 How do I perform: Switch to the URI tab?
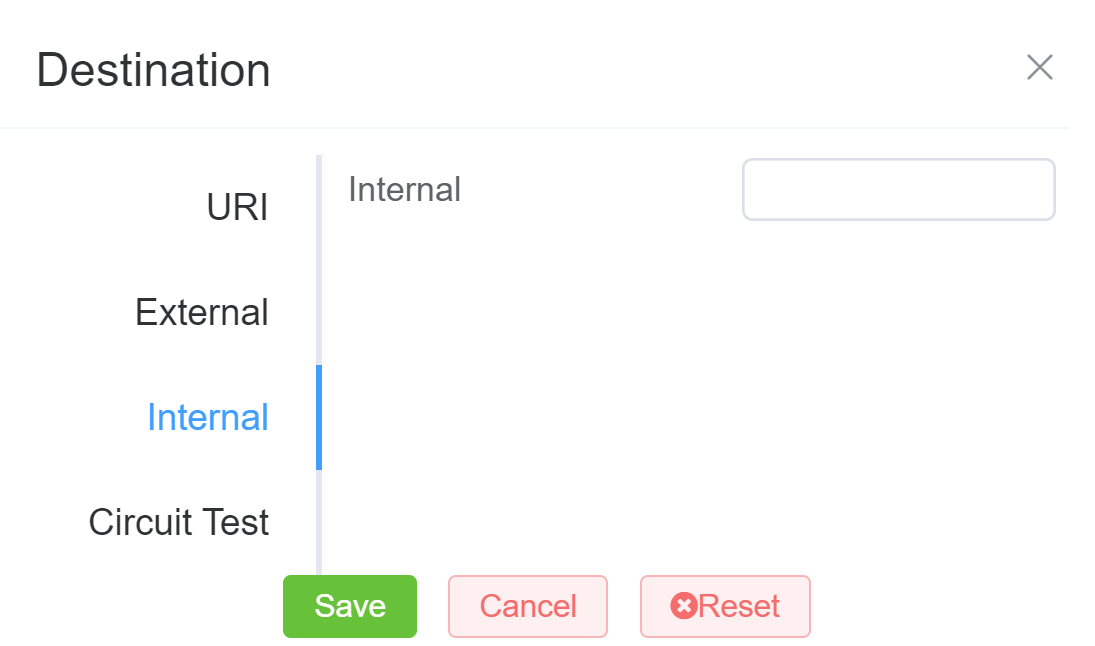[237, 208]
